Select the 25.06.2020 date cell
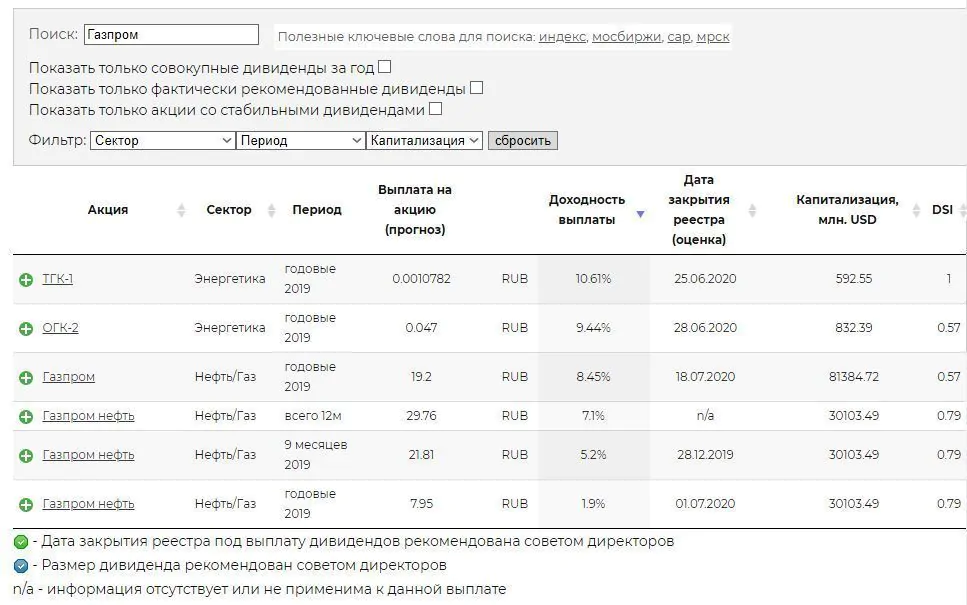Viewport: 967px width, 605px height. (705, 279)
